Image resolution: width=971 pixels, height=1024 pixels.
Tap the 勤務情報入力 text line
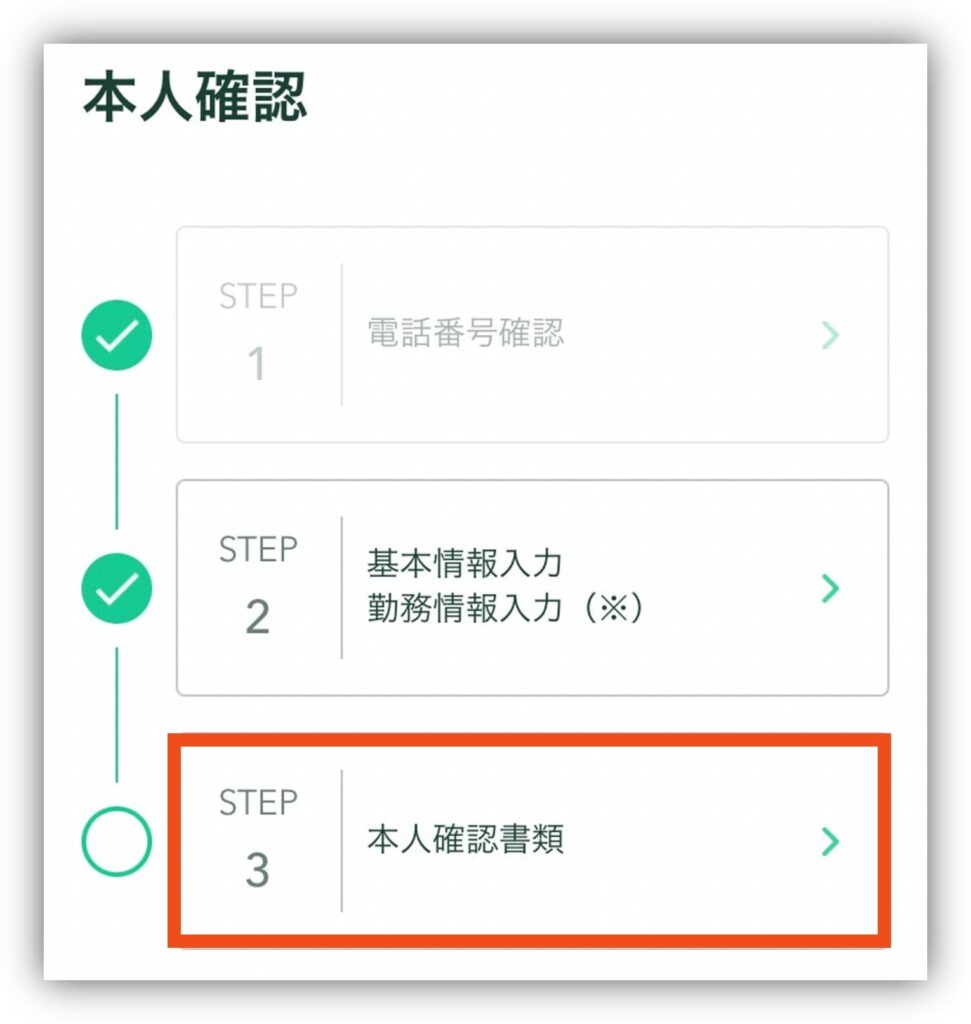pyautogui.click(x=464, y=609)
